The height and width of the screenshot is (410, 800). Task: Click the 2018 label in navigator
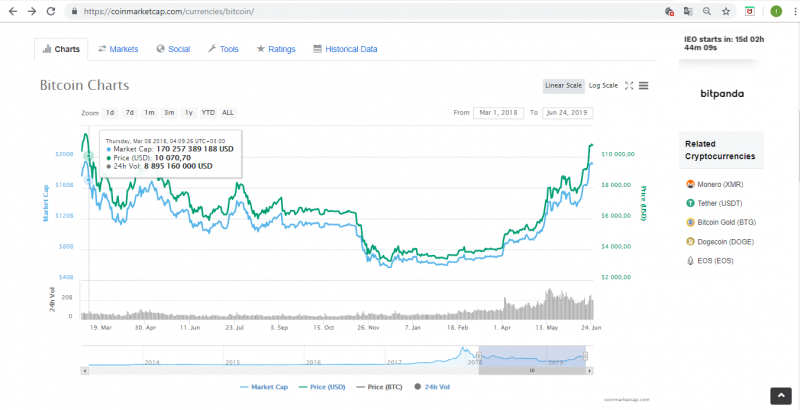(476, 362)
